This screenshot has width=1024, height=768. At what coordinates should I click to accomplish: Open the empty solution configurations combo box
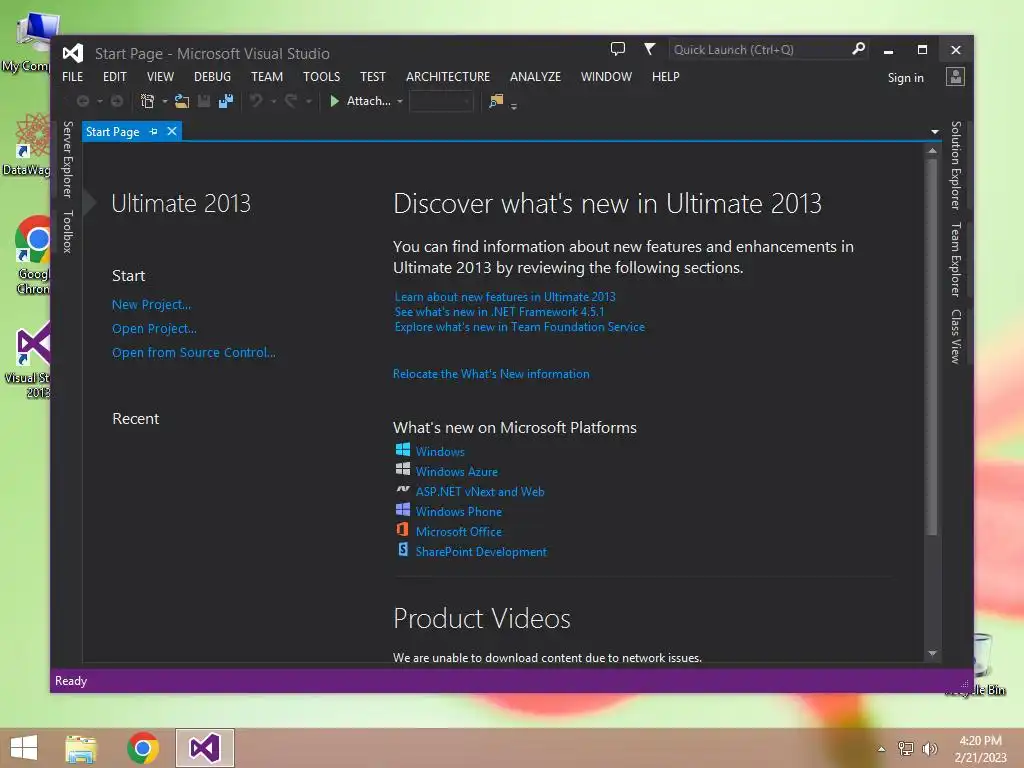click(x=441, y=102)
